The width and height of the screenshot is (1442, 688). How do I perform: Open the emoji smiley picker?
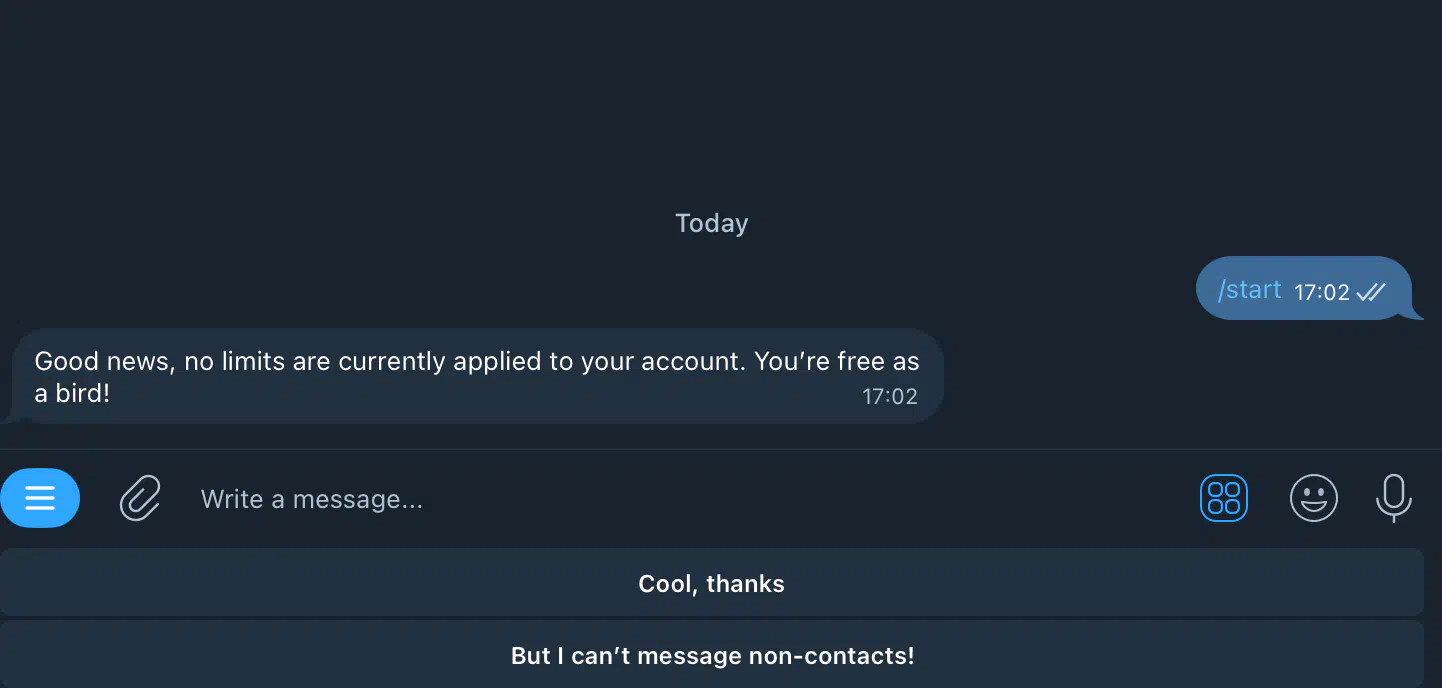1313,497
